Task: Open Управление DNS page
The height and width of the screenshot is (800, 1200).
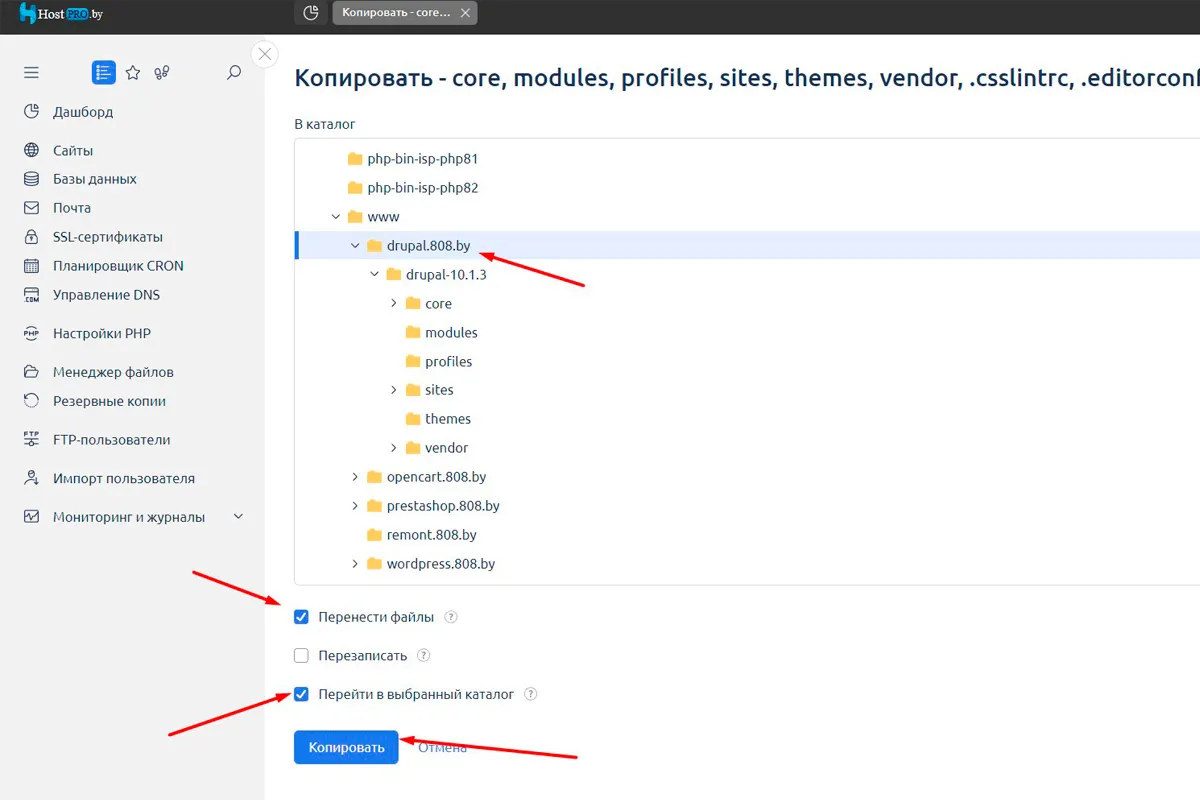Action: click(106, 295)
